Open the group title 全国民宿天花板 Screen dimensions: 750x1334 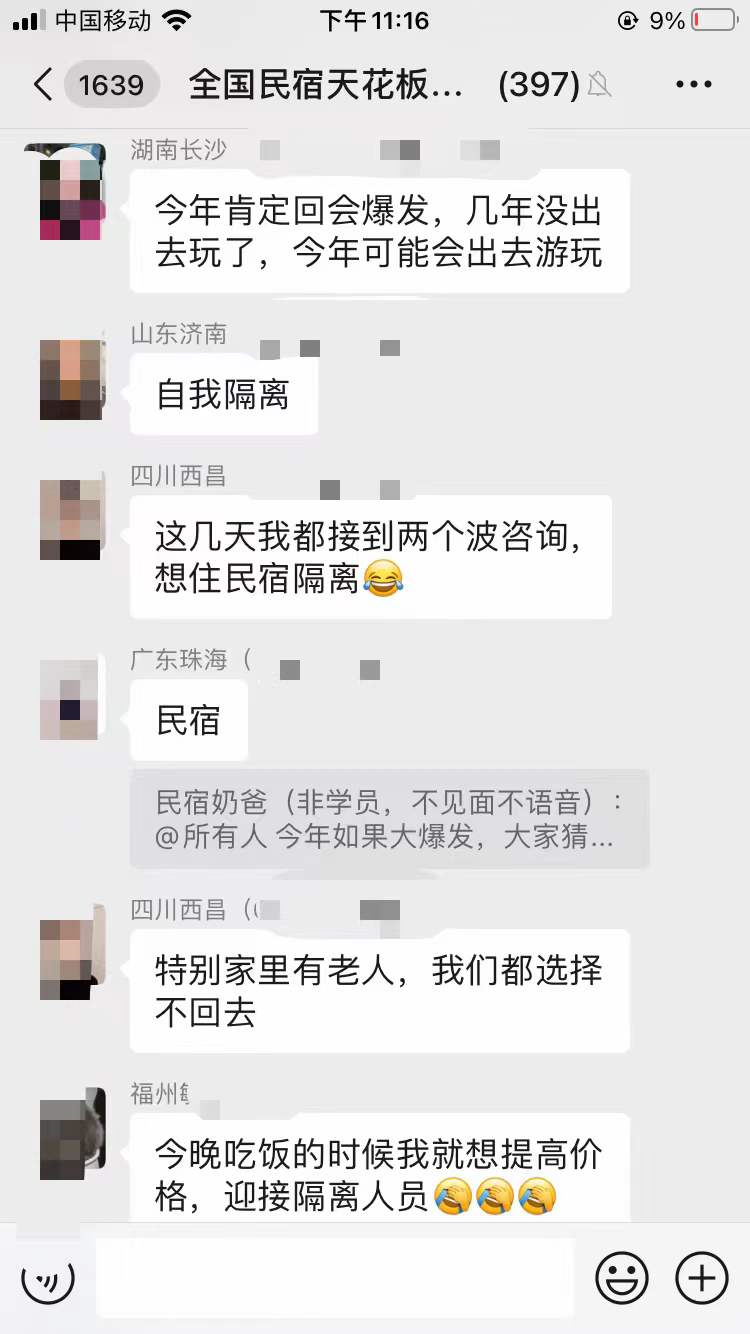click(326, 85)
